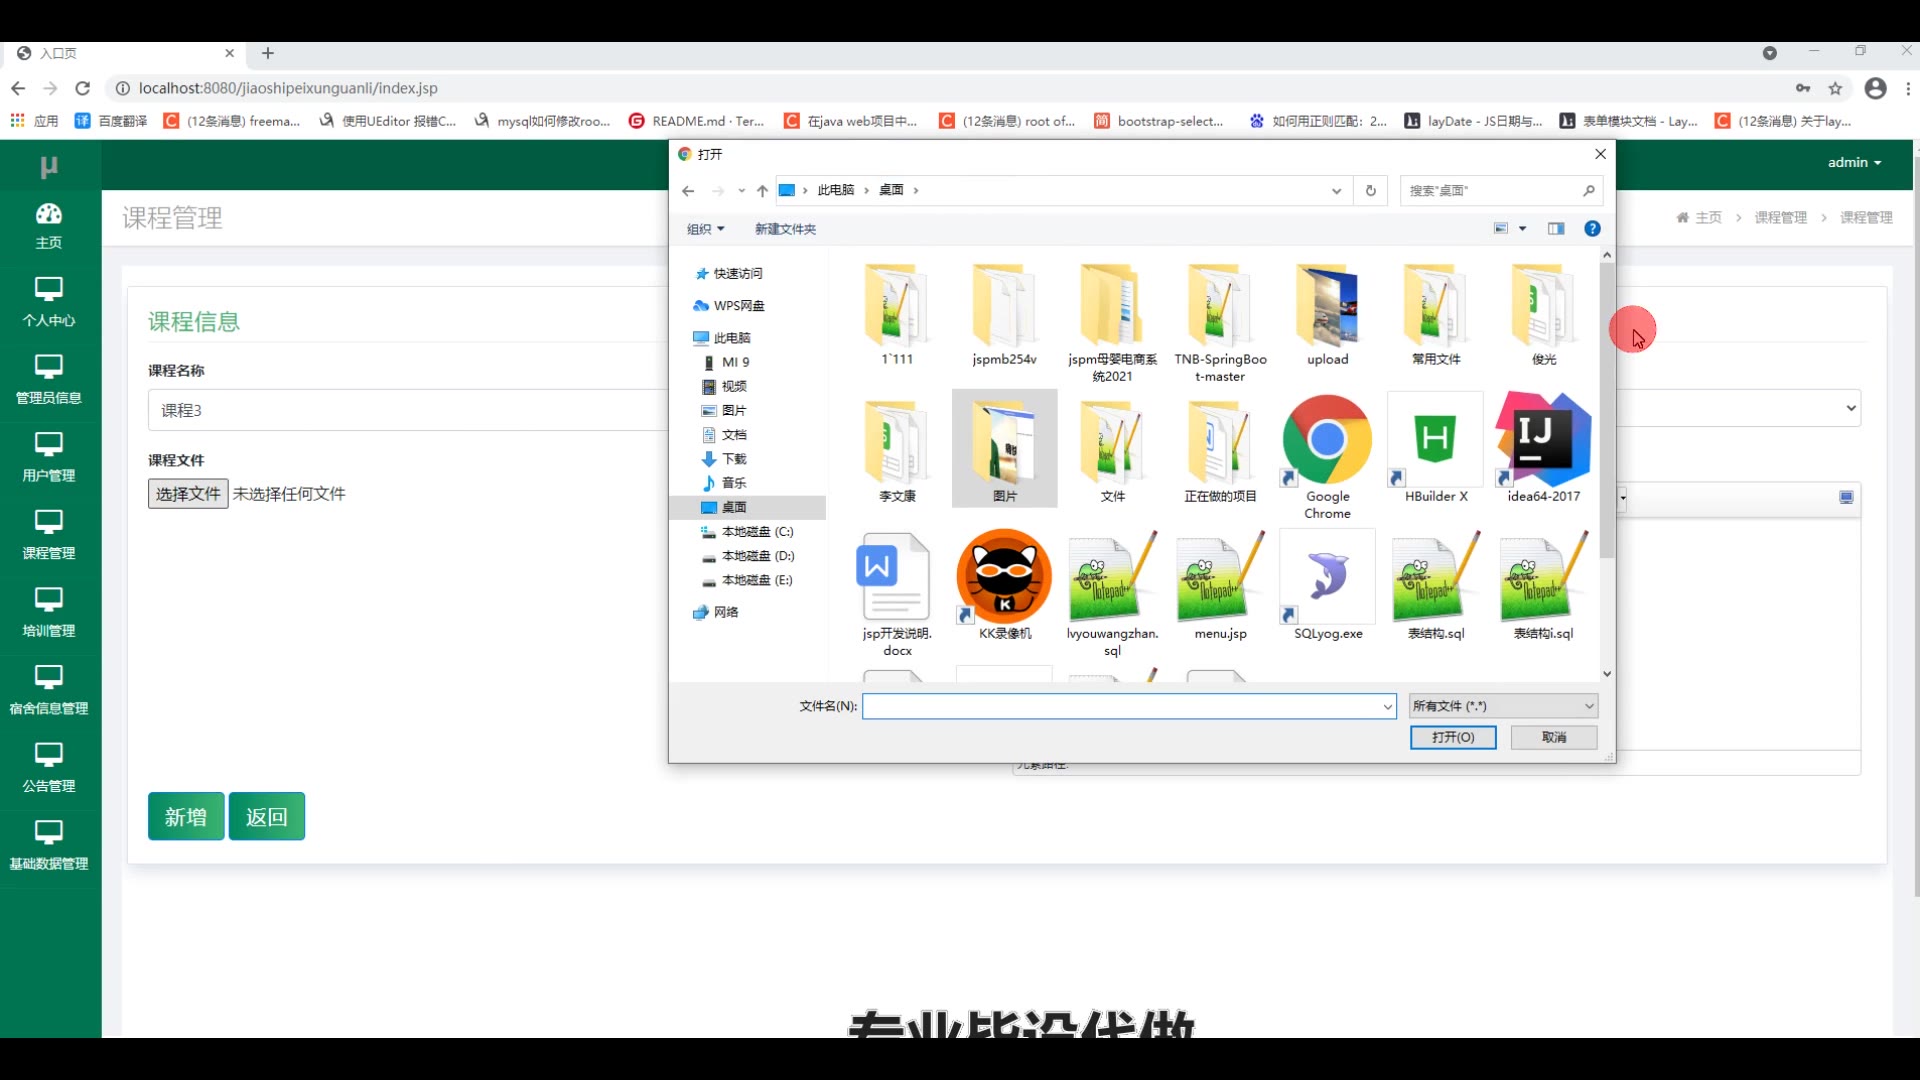1920x1080 pixels.
Task: Select the 俊光 folder
Action: point(1544,315)
